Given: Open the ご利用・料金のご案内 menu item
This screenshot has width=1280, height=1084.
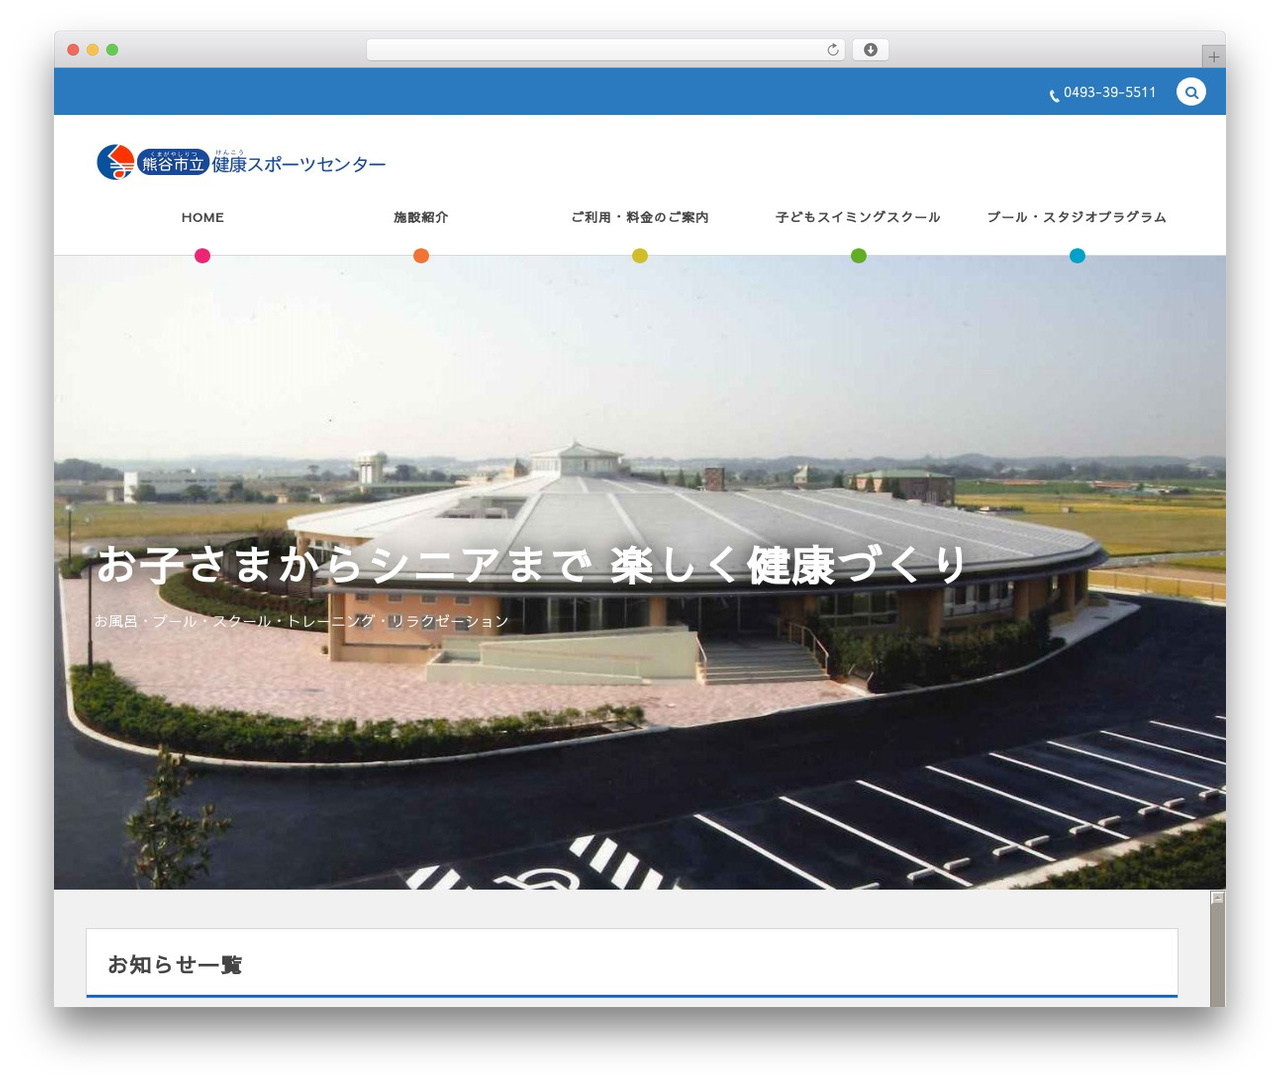Looking at the screenshot, I should 640,217.
